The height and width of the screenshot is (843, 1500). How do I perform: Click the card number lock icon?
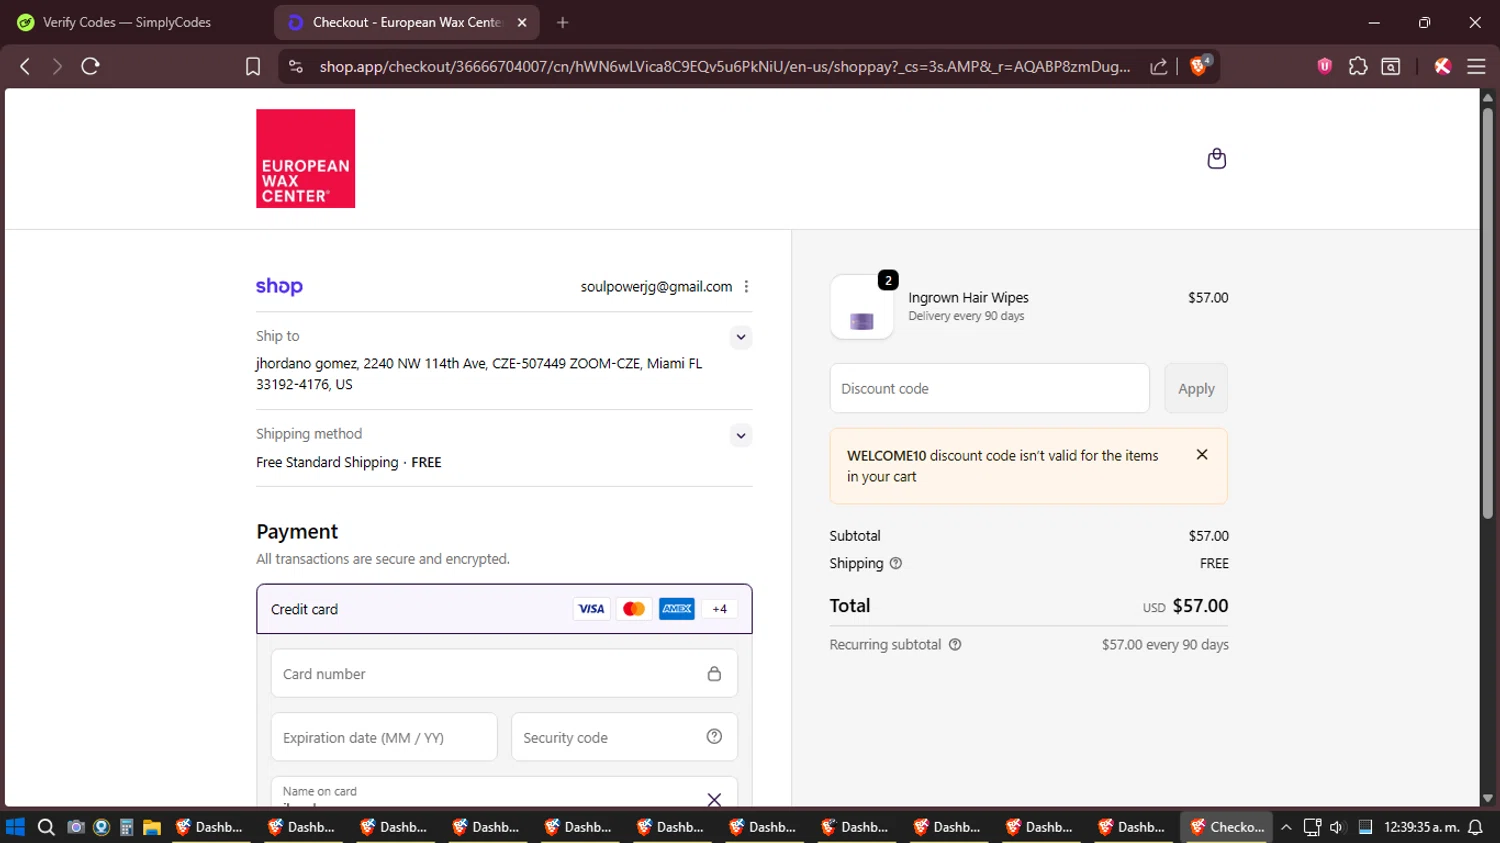(714, 673)
